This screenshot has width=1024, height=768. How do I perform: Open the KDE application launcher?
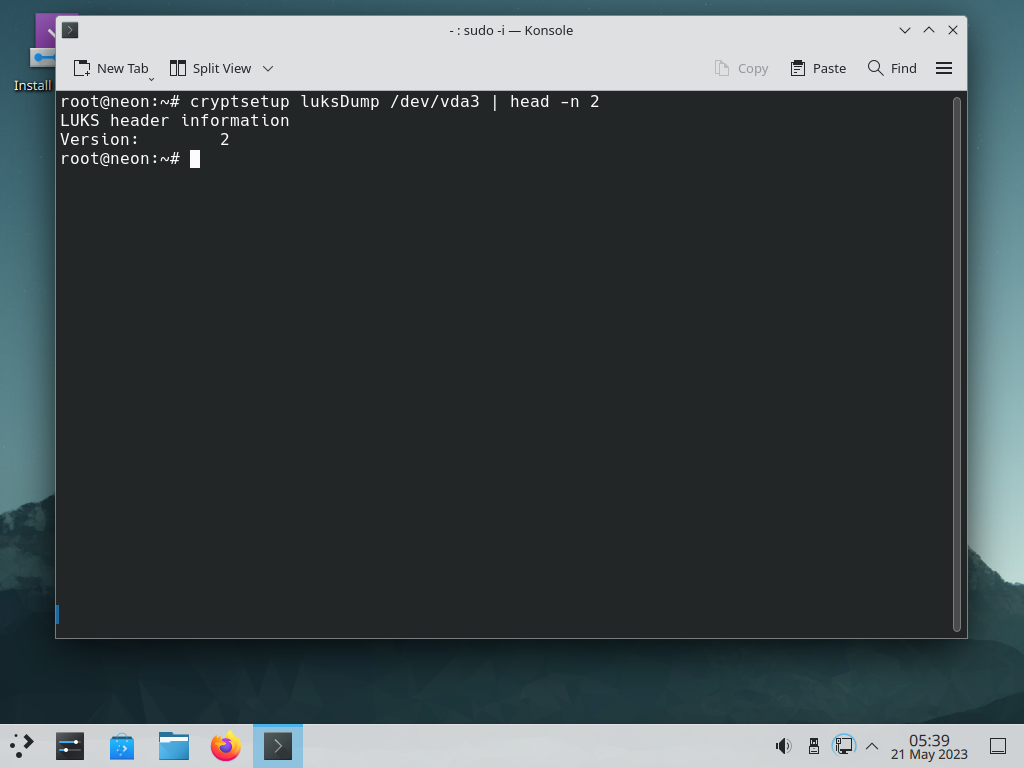point(22,746)
